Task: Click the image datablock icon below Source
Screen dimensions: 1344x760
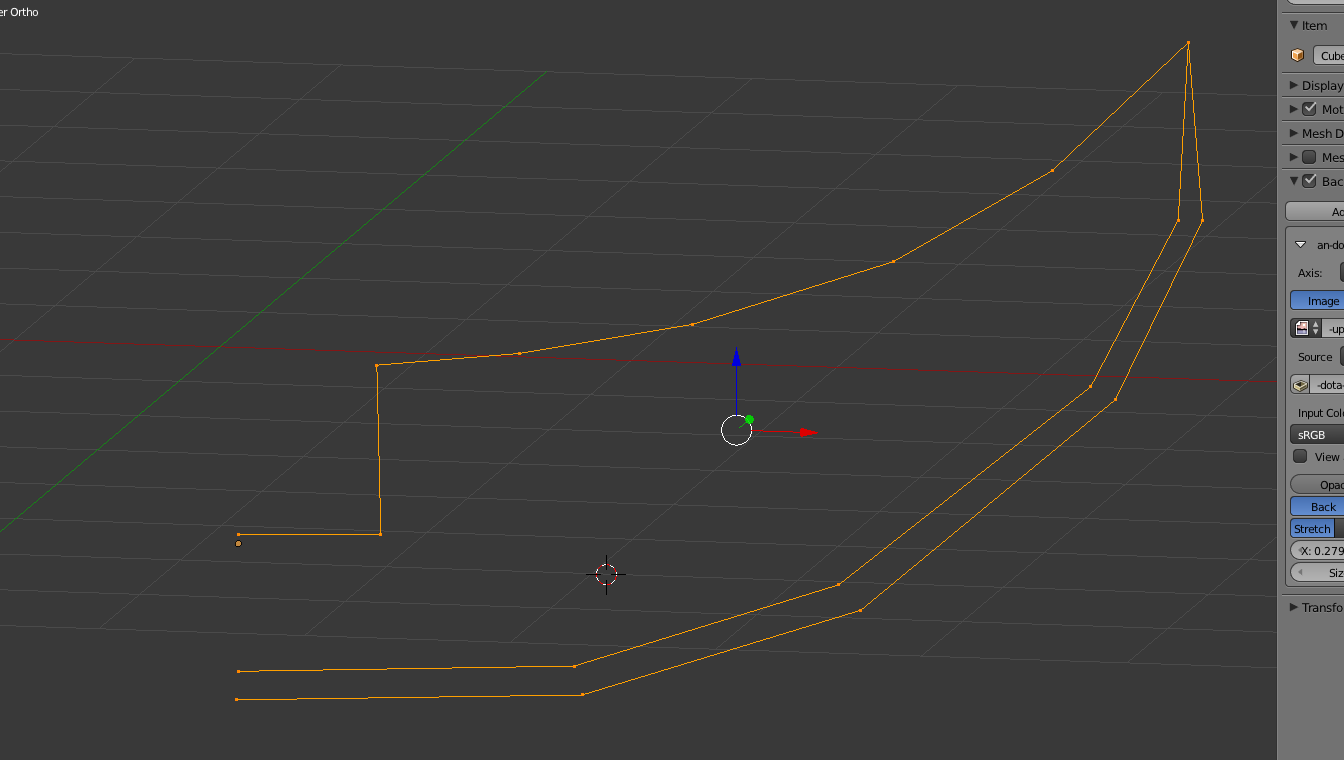Action: point(1300,385)
